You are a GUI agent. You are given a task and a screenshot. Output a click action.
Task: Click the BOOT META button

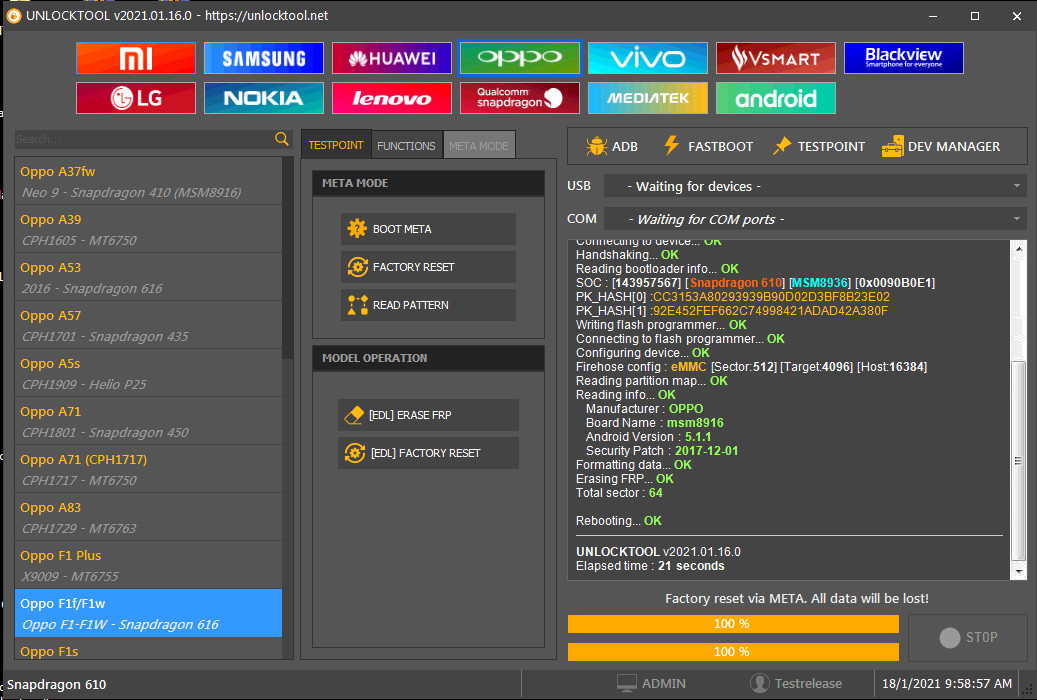coord(429,229)
